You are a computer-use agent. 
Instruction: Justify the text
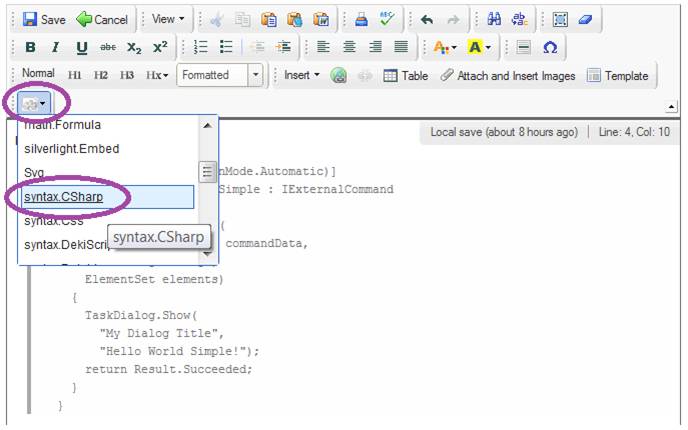(401, 47)
